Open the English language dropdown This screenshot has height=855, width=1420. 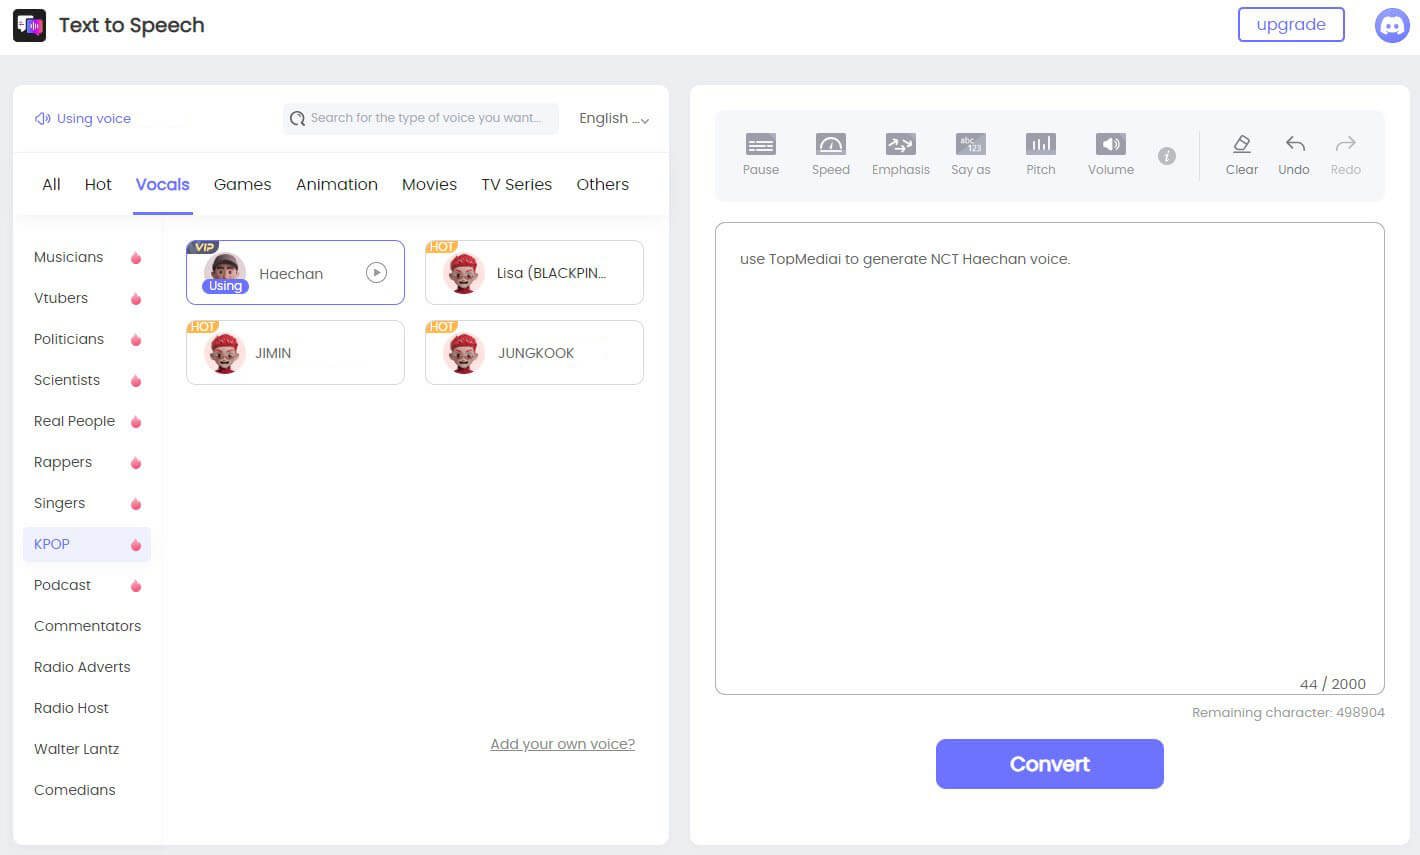pyautogui.click(x=614, y=118)
